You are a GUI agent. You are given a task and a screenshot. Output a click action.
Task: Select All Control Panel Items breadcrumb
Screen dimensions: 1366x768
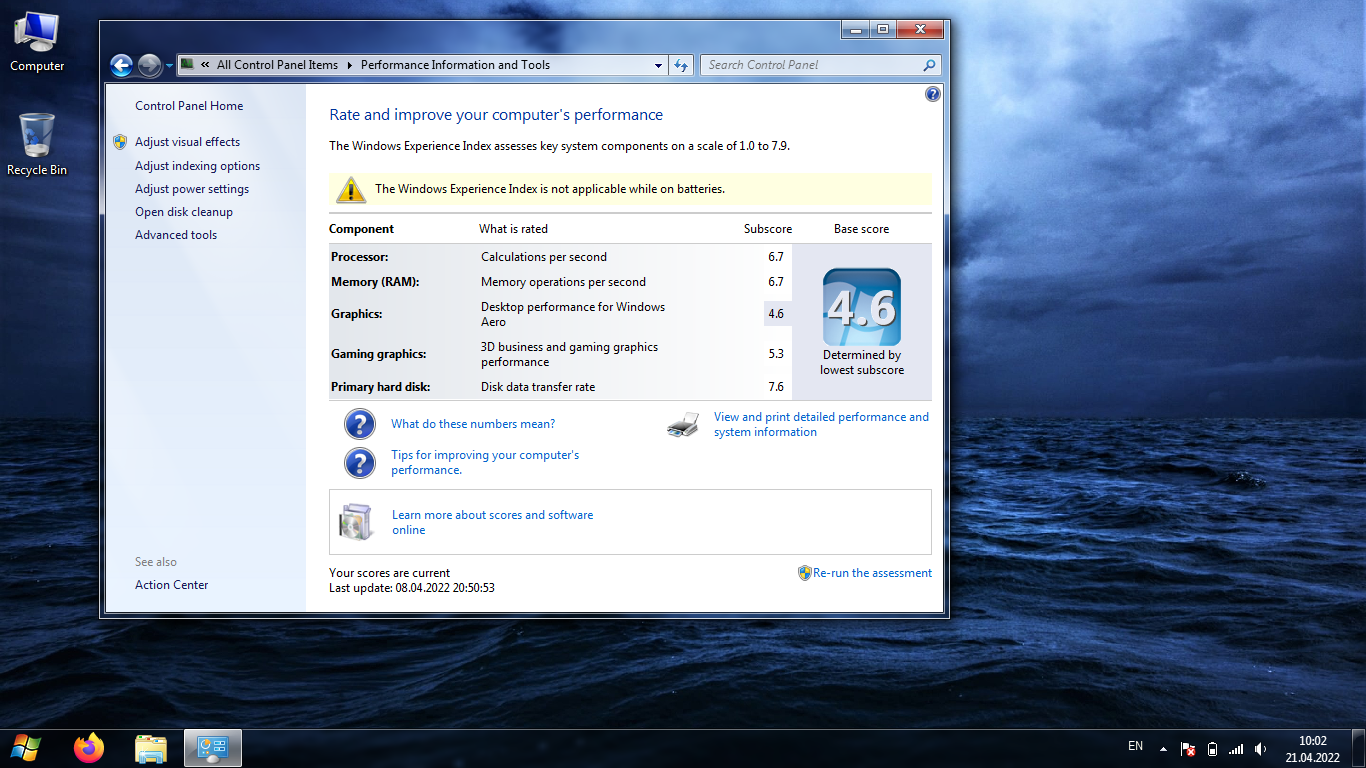[x=277, y=65]
